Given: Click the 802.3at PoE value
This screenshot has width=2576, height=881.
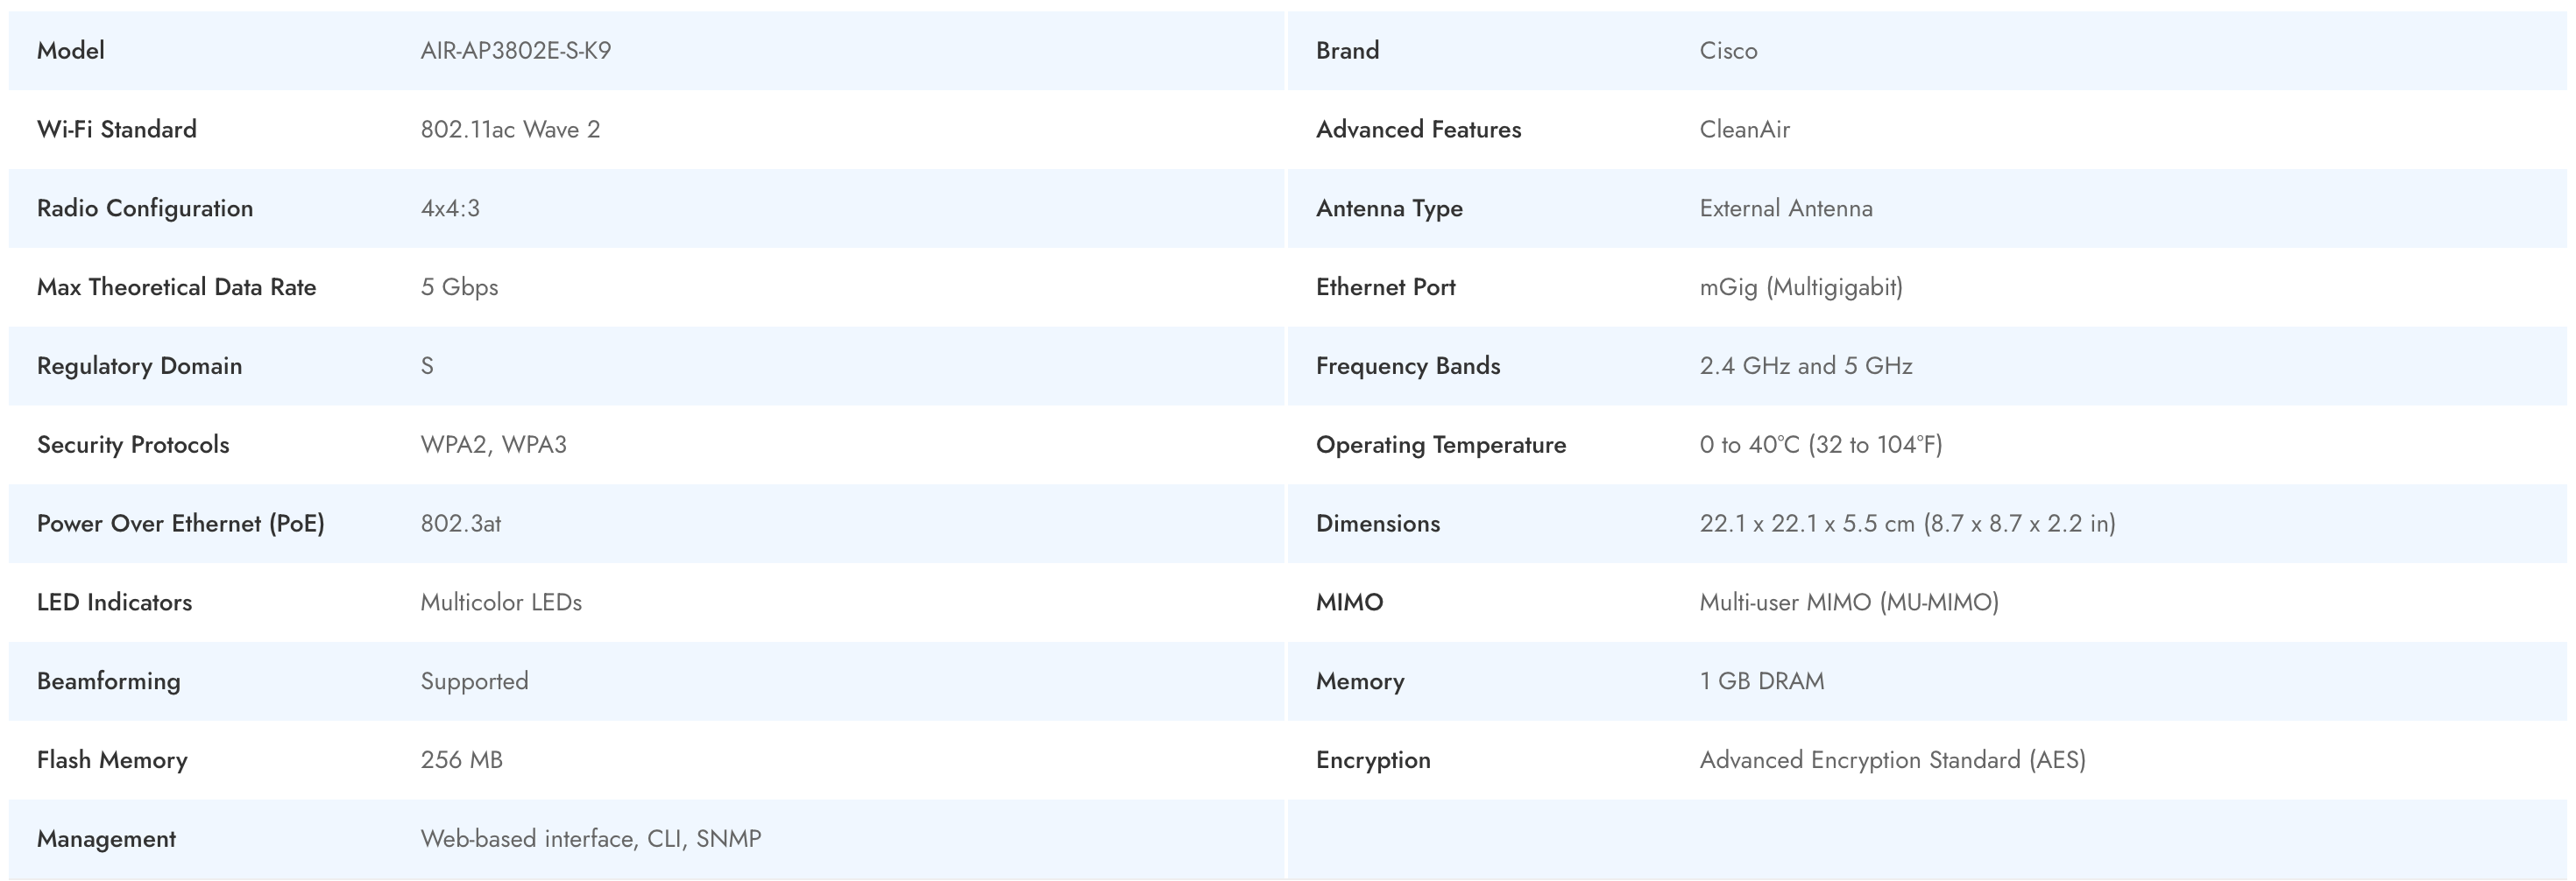Looking at the screenshot, I should tap(460, 524).
